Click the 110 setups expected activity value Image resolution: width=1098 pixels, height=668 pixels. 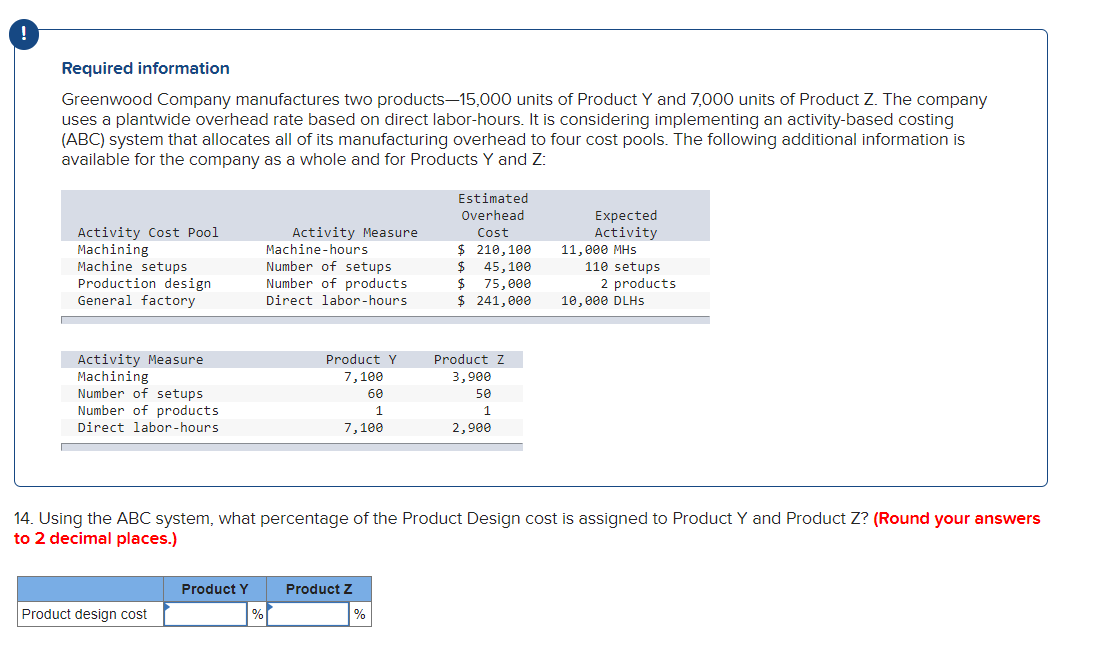623,267
